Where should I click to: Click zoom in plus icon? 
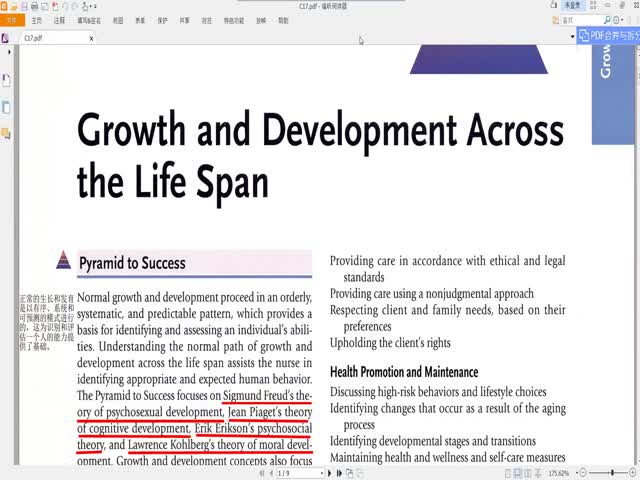(633, 473)
